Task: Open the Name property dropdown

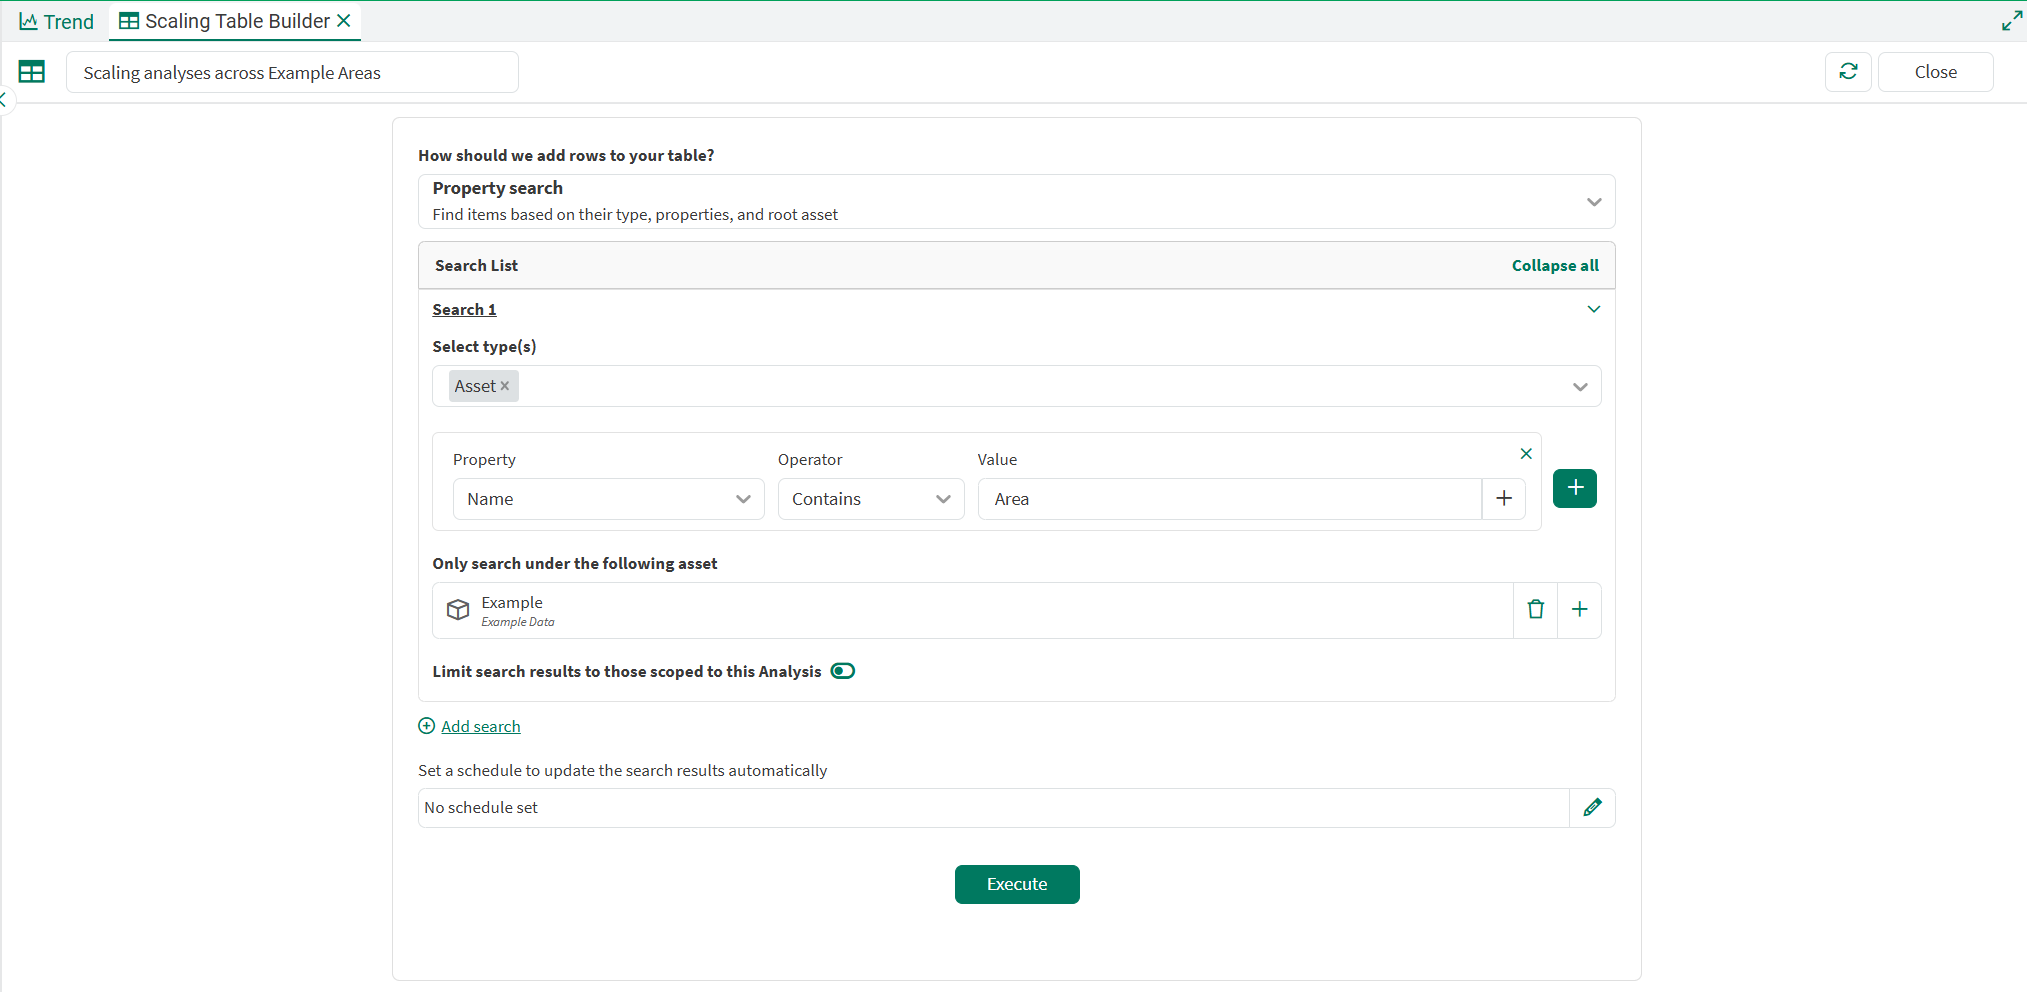Action: [x=608, y=499]
